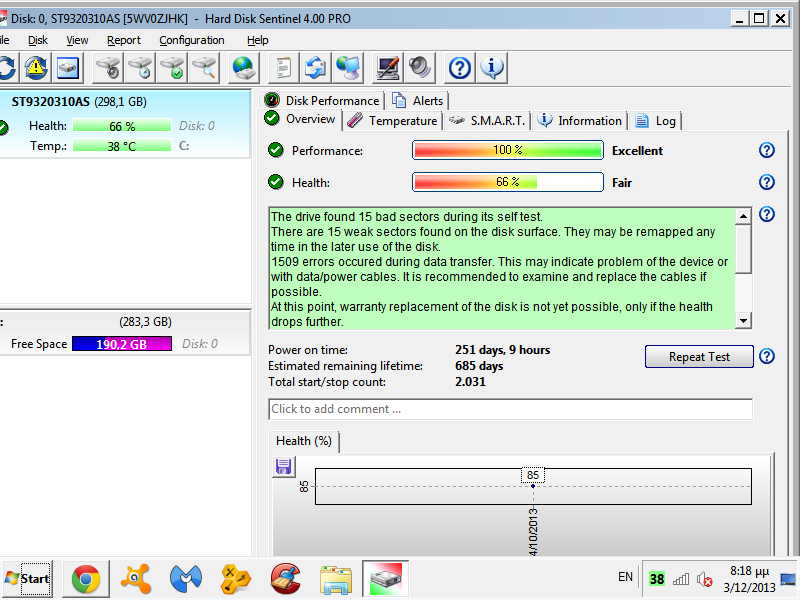The height and width of the screenshot is (600, 800).
Task: Click the Repeat Test button
Action: click(x=699, y=357)
